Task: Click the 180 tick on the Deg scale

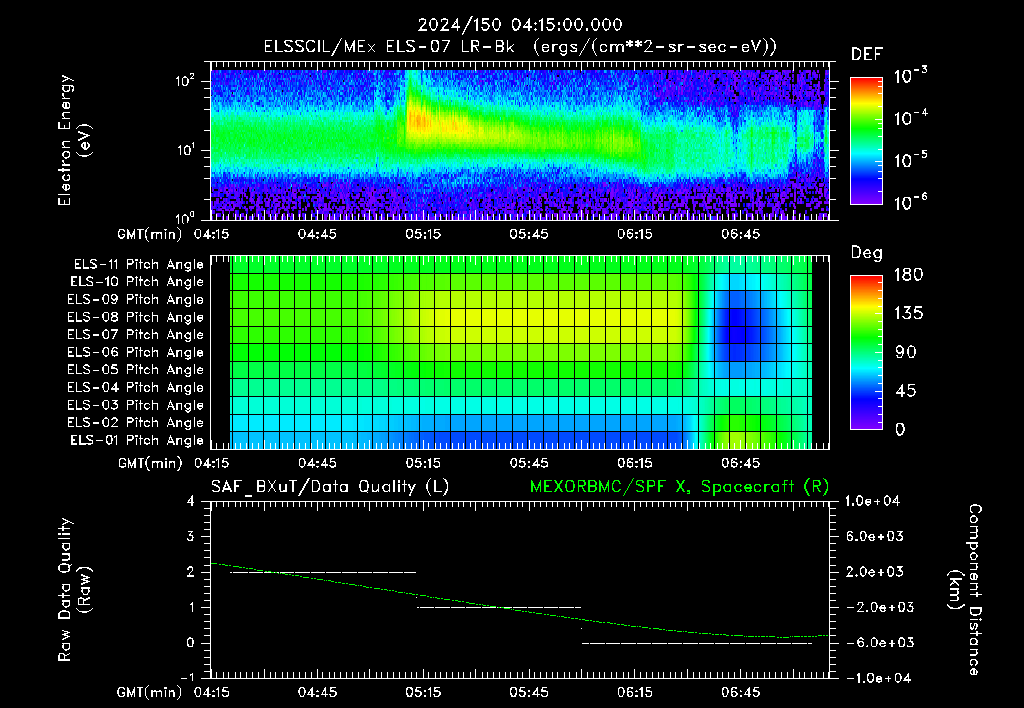Action: (x=908, y=275)
